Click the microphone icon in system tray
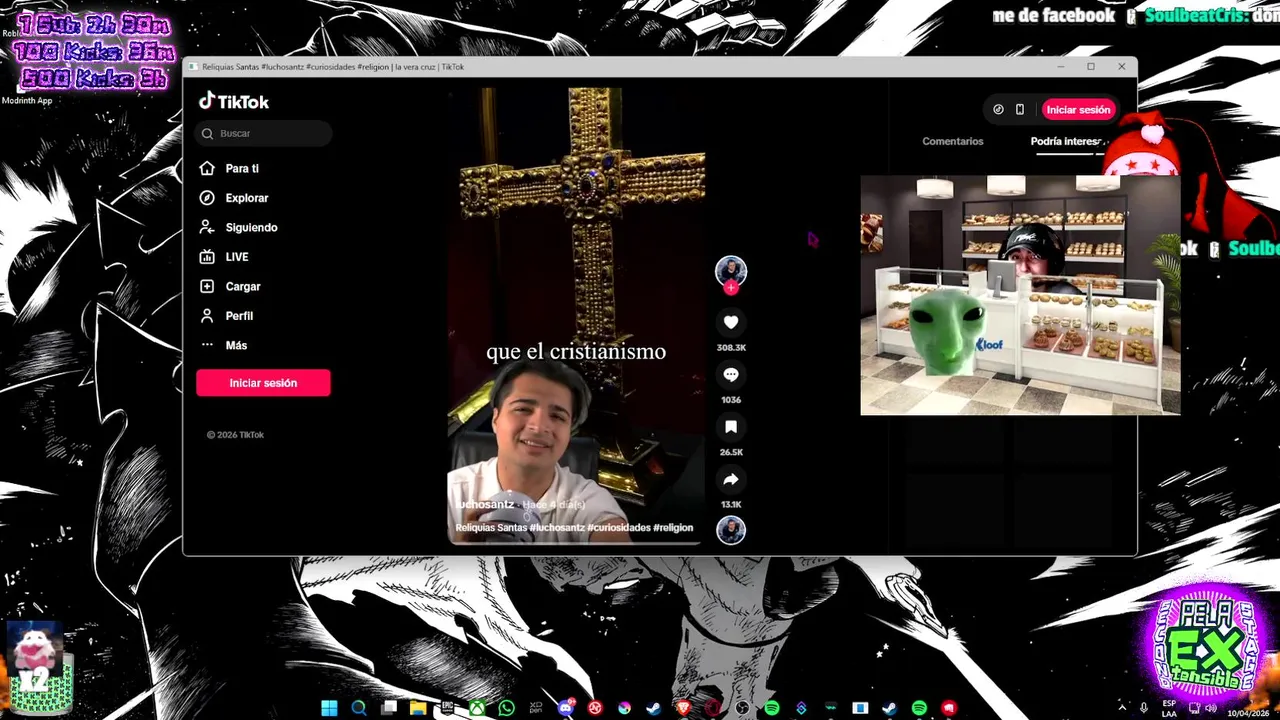The width and height of the screenshot is (1280, 720). (1144, 708)
